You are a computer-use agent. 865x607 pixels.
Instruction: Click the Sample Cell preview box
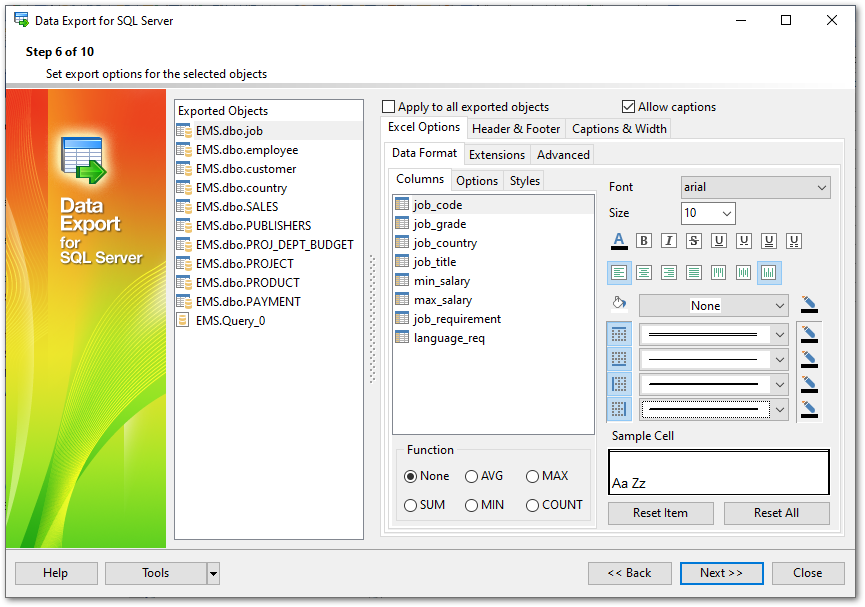[719, 472]
